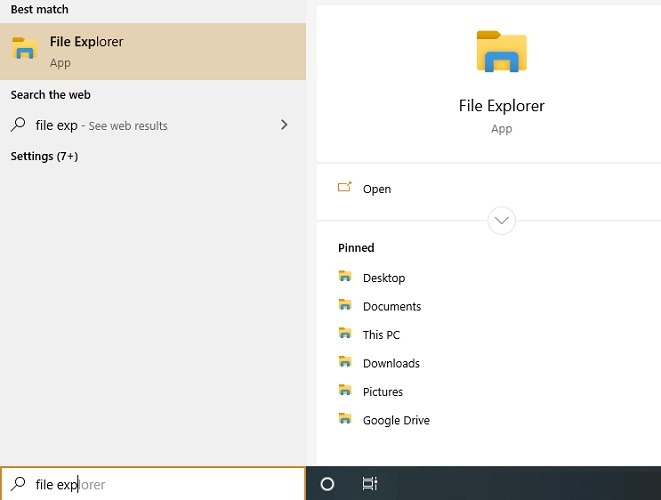661x500 pixels.
Task: Click the Cortana circle on the taskbar
Action: 327,484
